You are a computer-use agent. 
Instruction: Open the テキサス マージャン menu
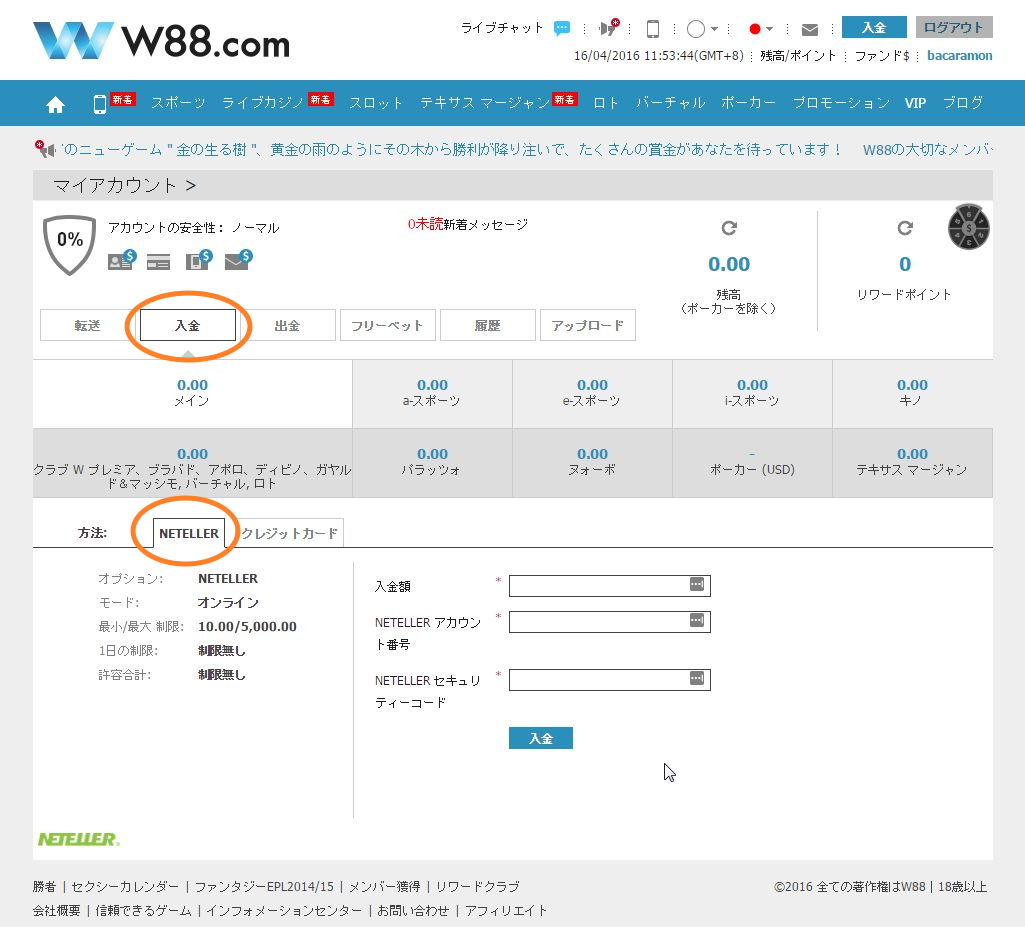pos(485,103)
